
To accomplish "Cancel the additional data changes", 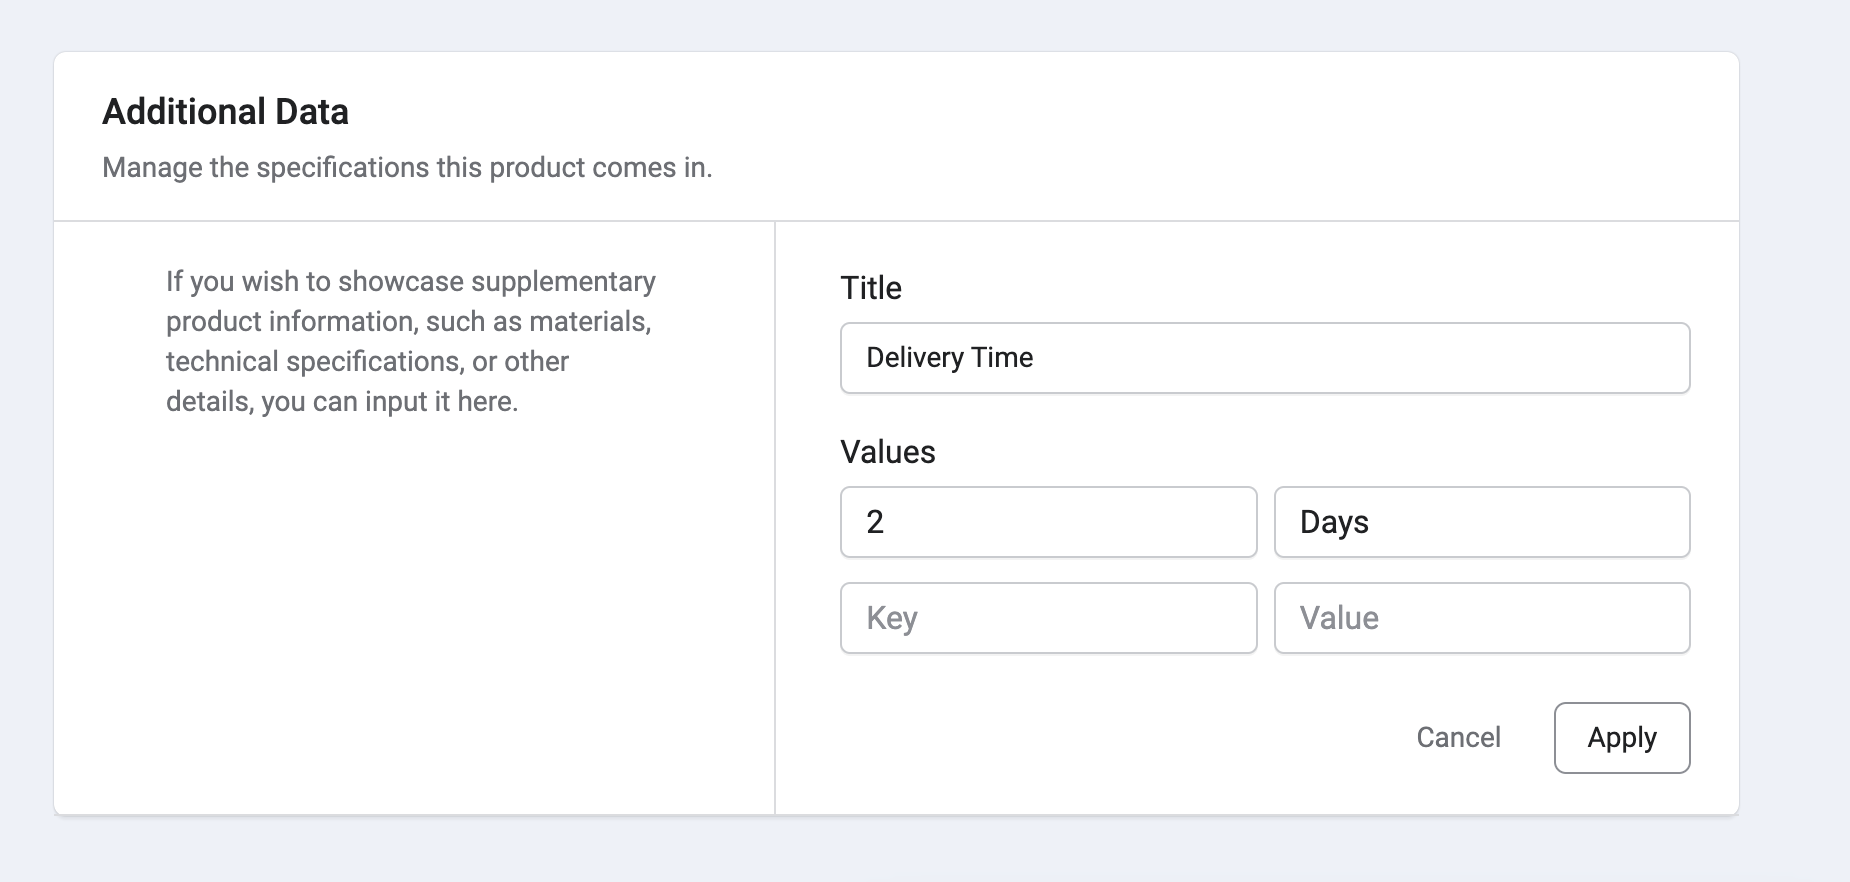I will pyautogui.click(x=1458, y=738).
